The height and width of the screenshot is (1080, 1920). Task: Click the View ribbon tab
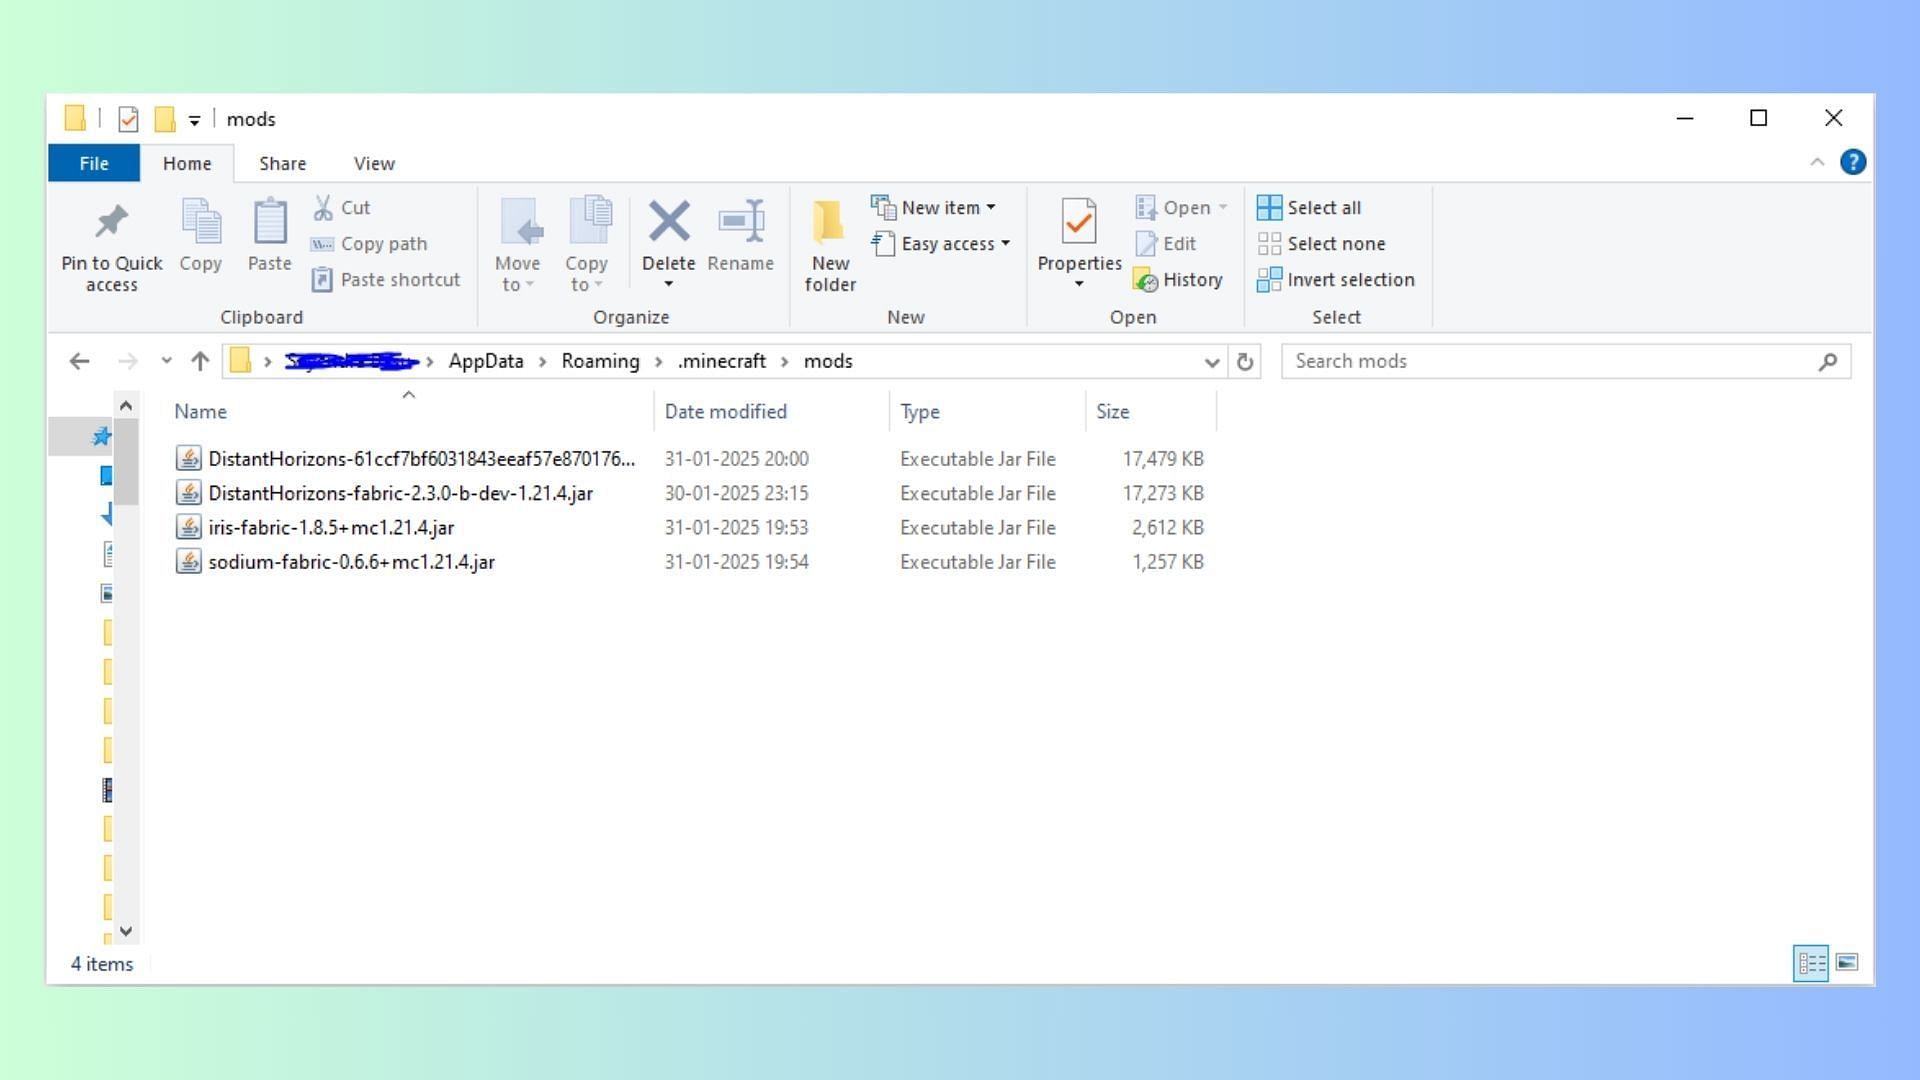coord(373,162)
